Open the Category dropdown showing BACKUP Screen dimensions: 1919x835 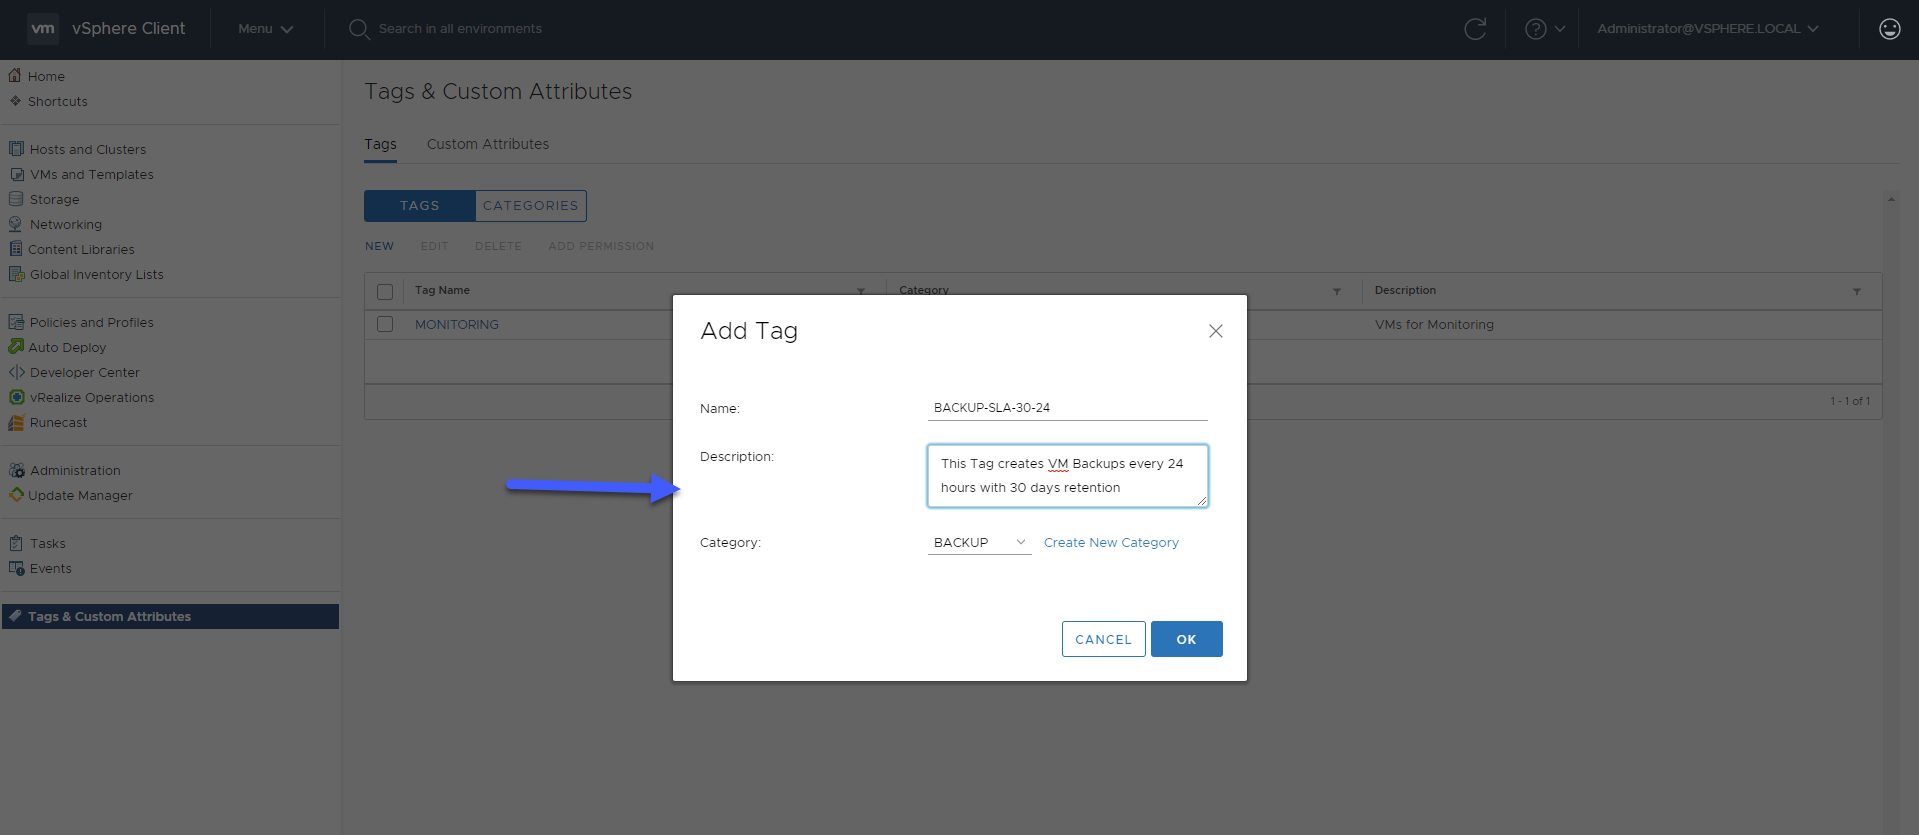(979, 542)
